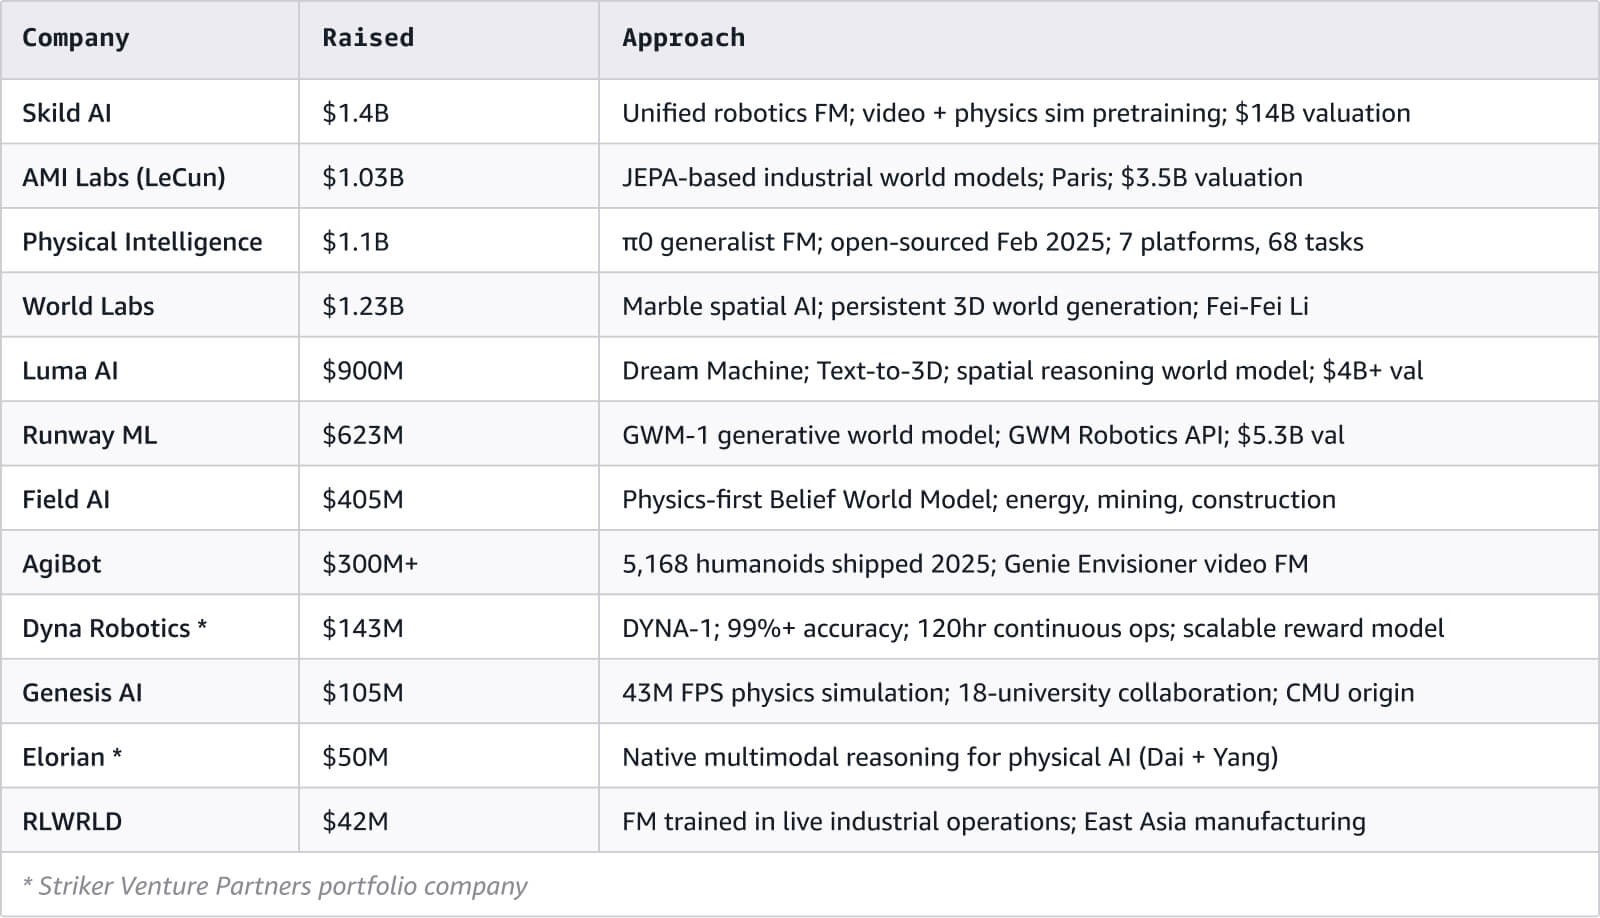Click the Striker Venture Partners footnote

click(x=275, y=886)
